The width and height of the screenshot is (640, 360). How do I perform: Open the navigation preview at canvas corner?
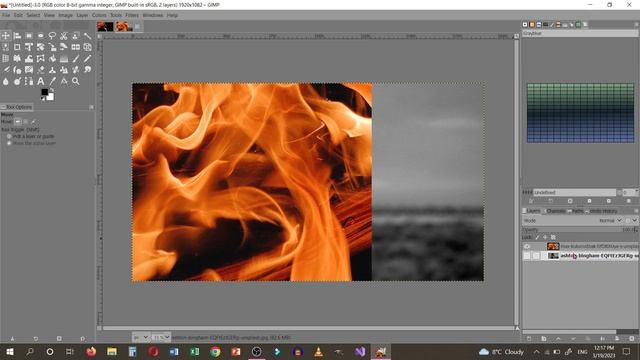pyautogui.click(x=517, y=328)
